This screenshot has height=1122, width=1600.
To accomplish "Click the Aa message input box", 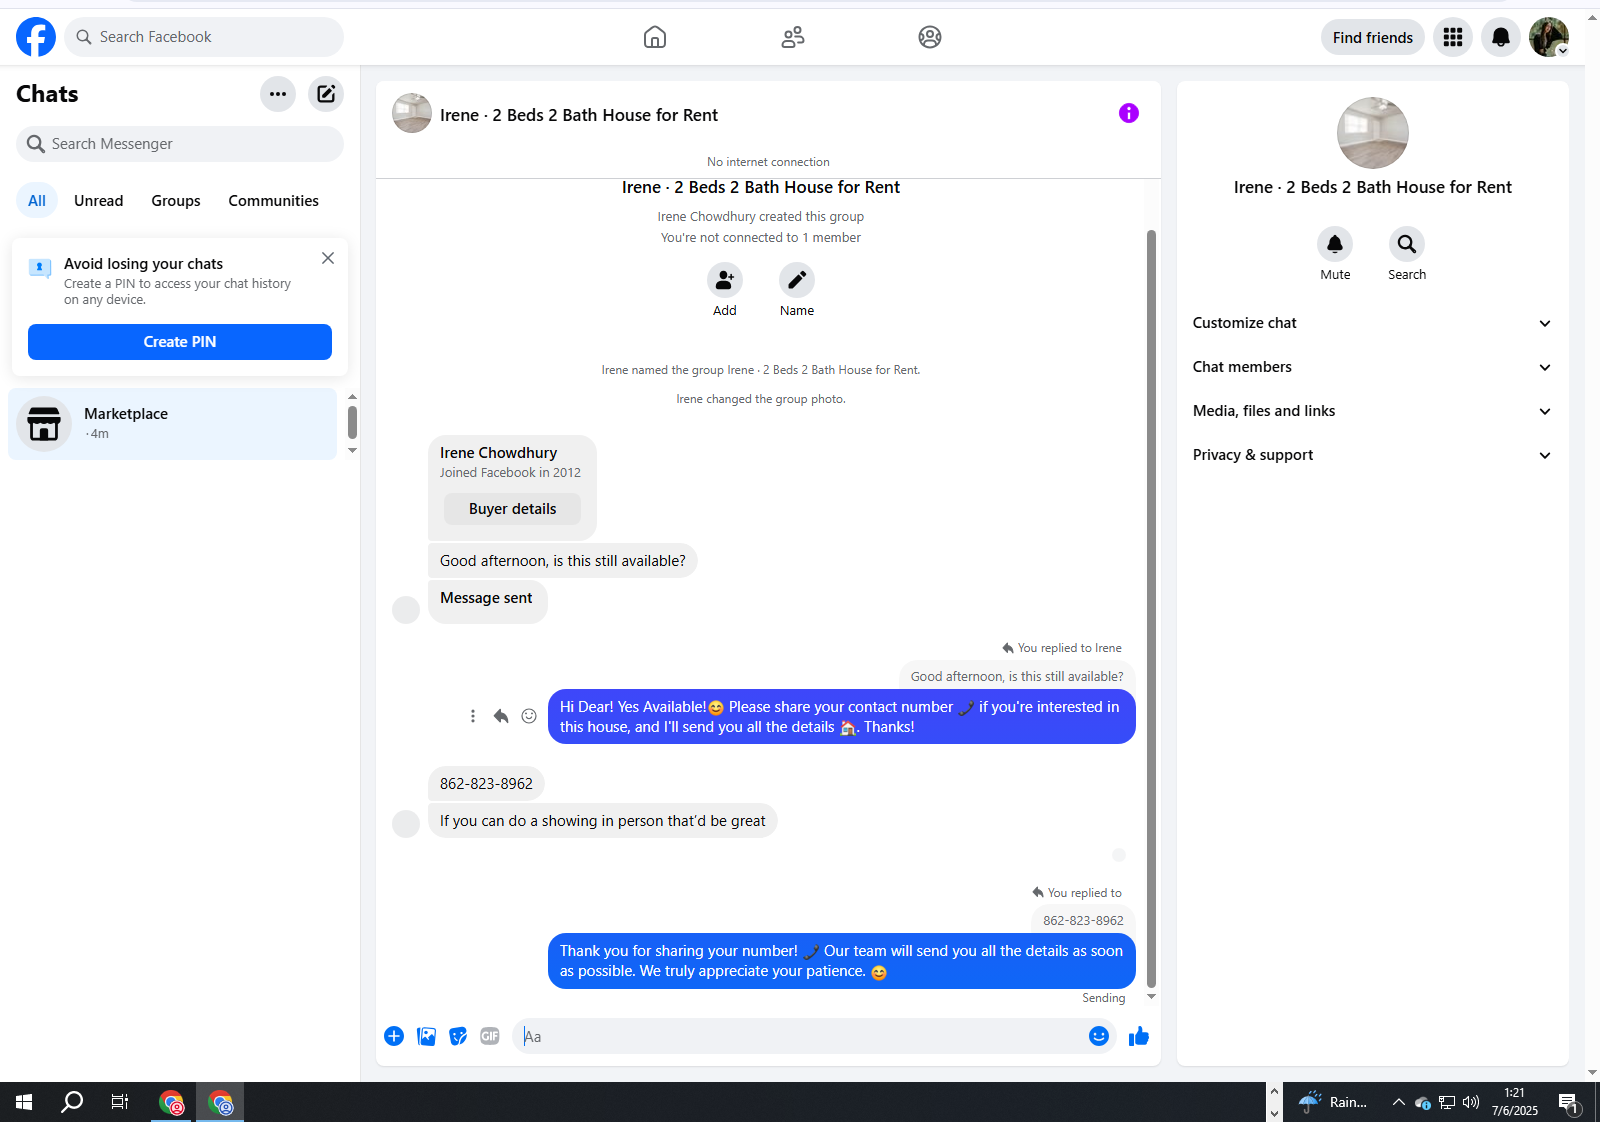I will point(800,1036).
